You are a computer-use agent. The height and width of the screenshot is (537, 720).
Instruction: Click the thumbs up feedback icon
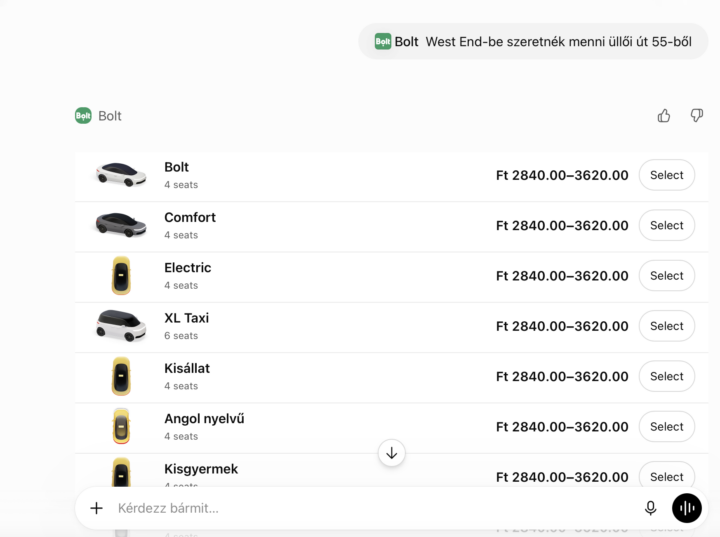(x=664, y=116)
